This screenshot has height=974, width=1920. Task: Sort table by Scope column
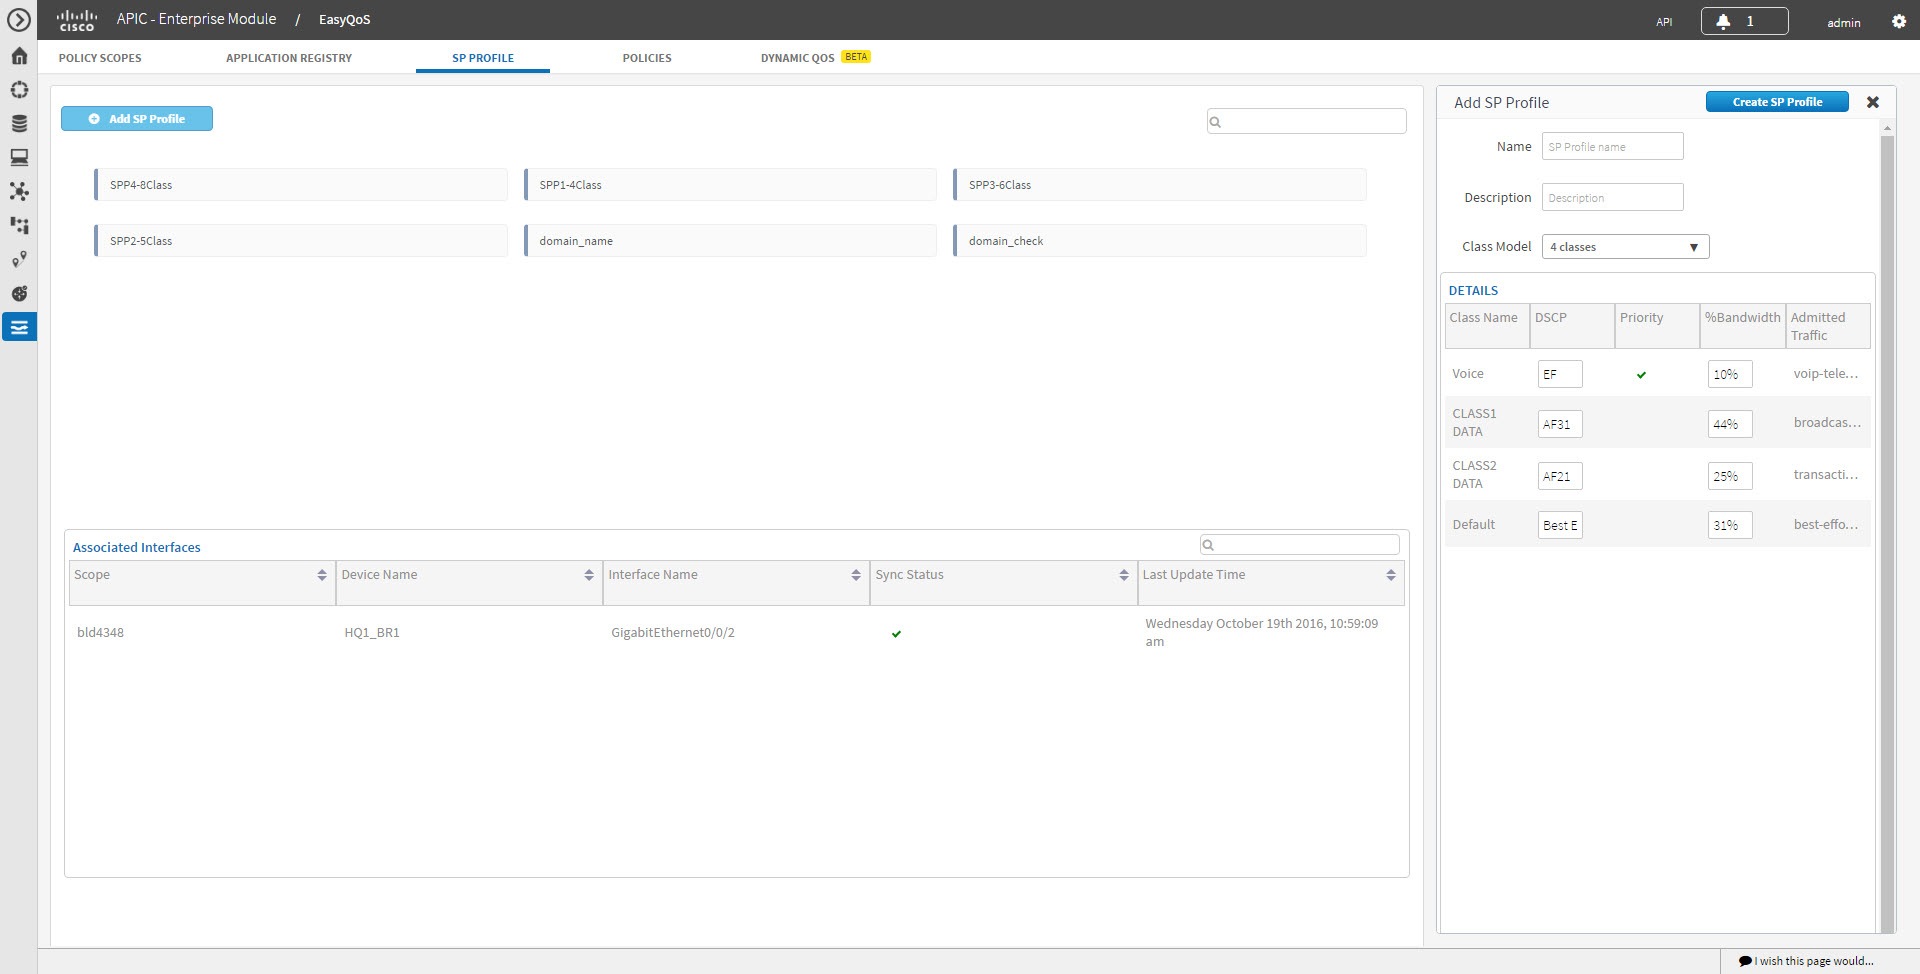point(322,575)
